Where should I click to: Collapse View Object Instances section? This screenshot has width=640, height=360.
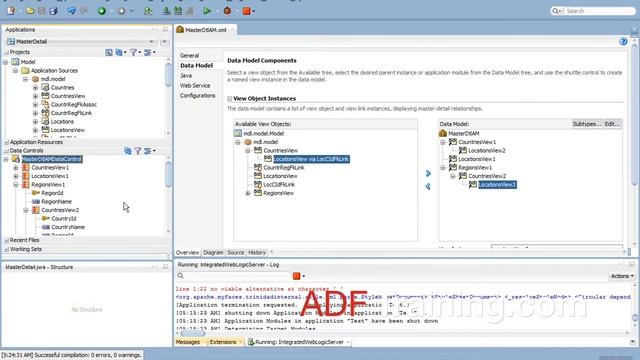(x=229, y=99)
